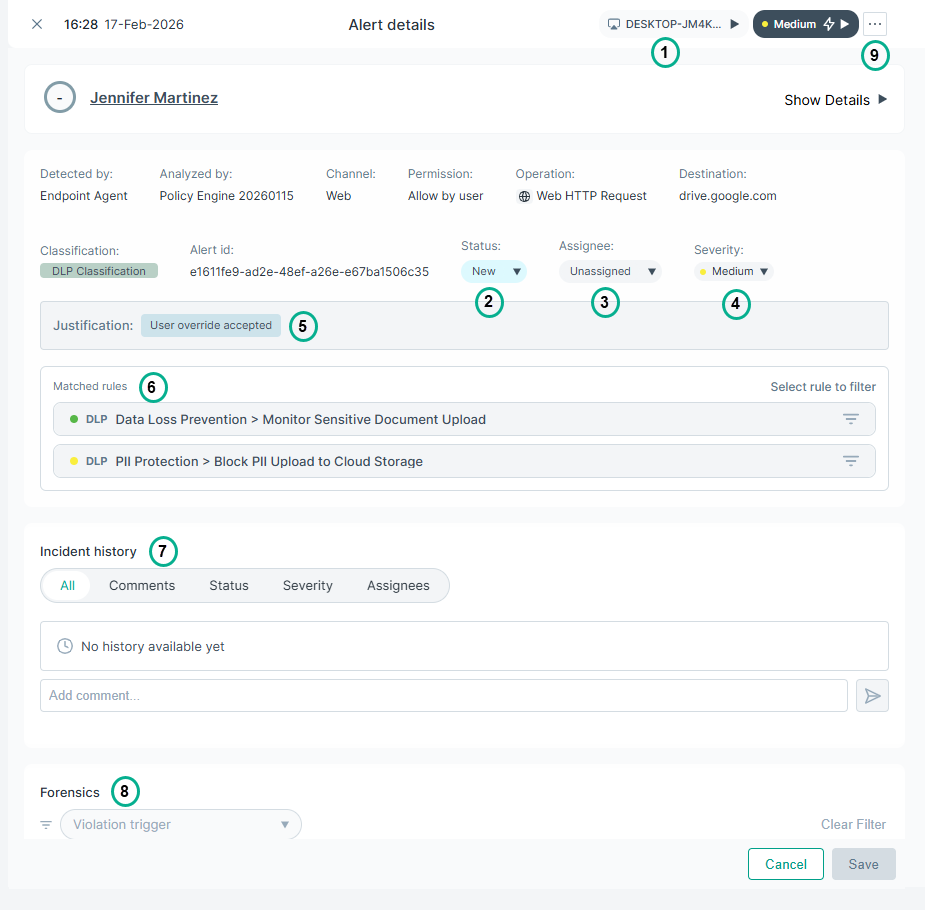The image size is (925, 910).
Task: Click the user avatar circle beside Jennifer Martinez
Action: click(60, 98)
